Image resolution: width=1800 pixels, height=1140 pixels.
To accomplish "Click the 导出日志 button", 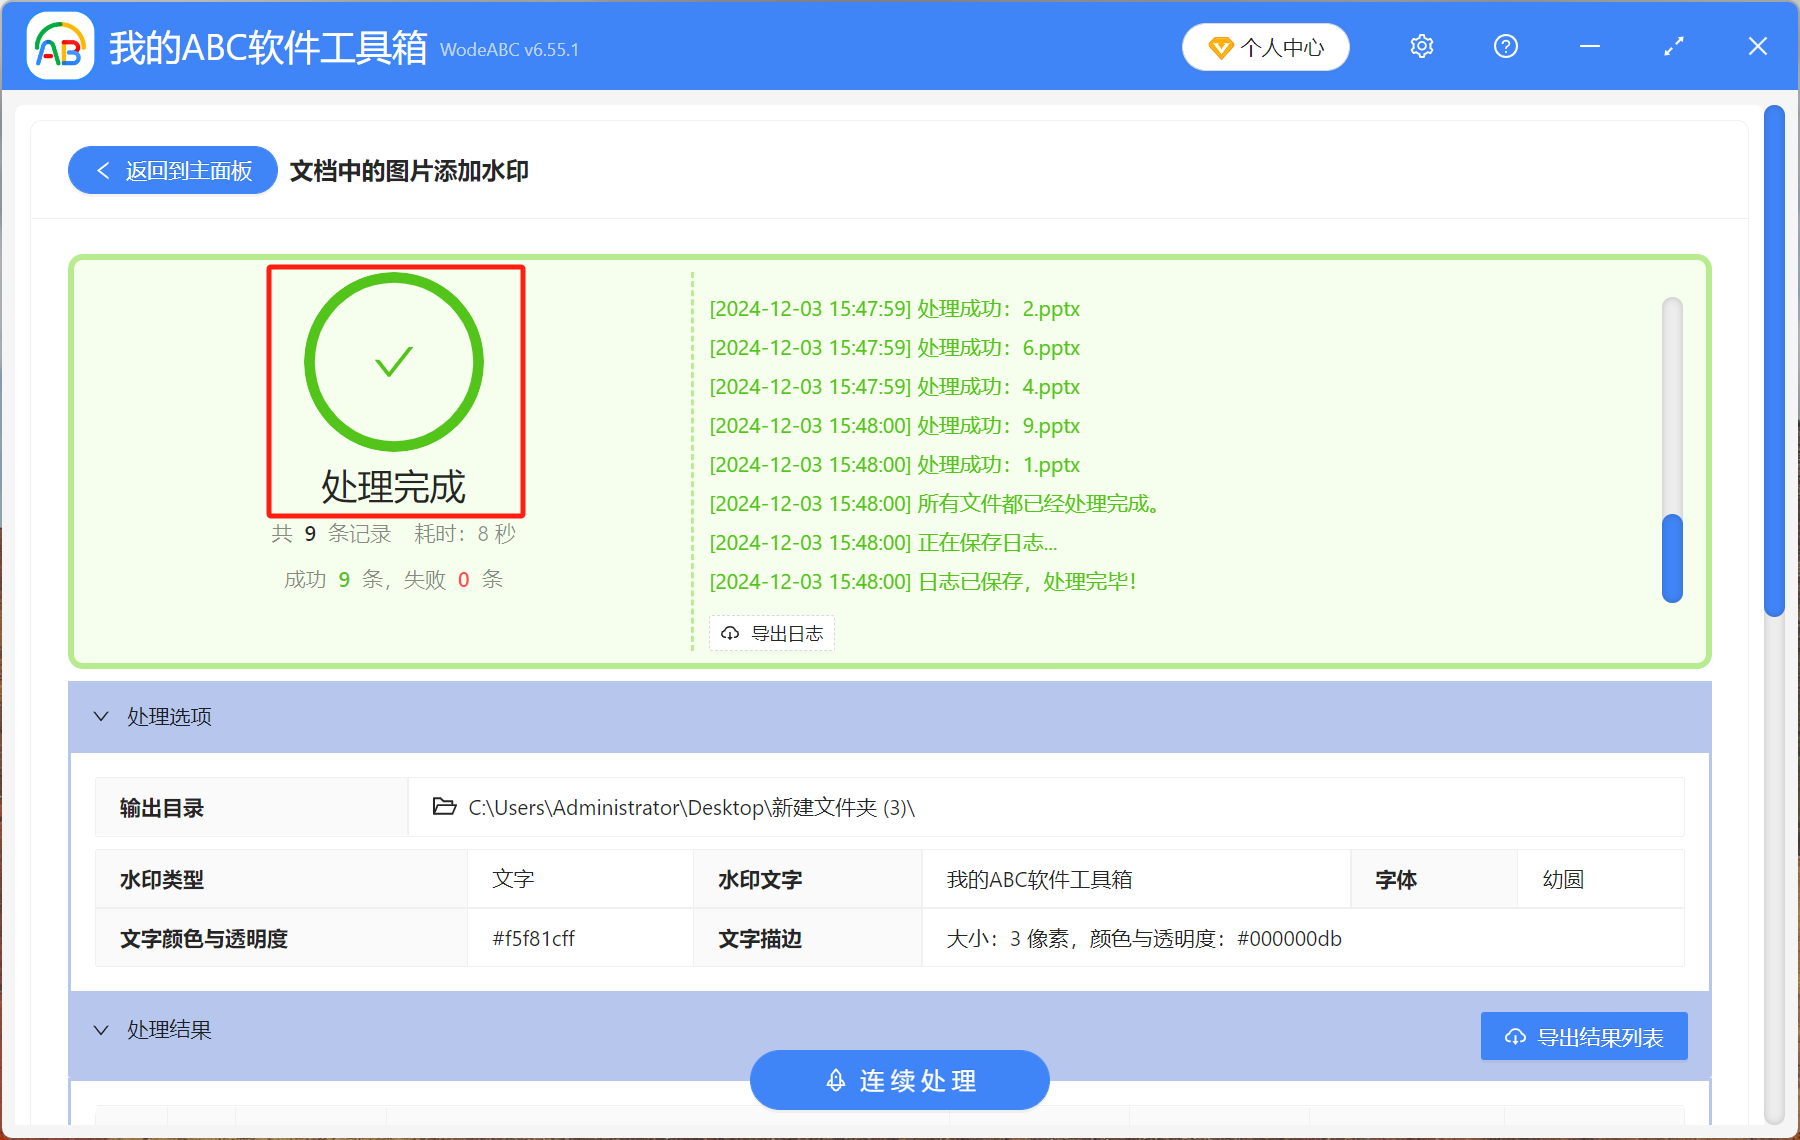I will coord(772,633).
